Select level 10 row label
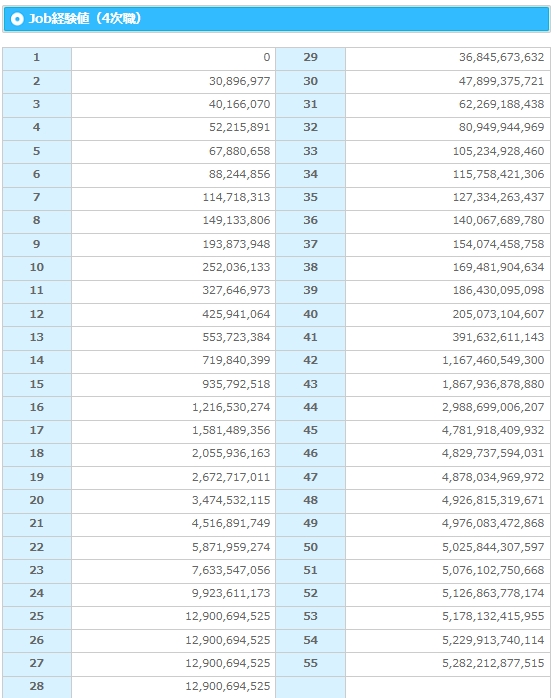This screenshot has height=698, width=555. tap(37, 268)
